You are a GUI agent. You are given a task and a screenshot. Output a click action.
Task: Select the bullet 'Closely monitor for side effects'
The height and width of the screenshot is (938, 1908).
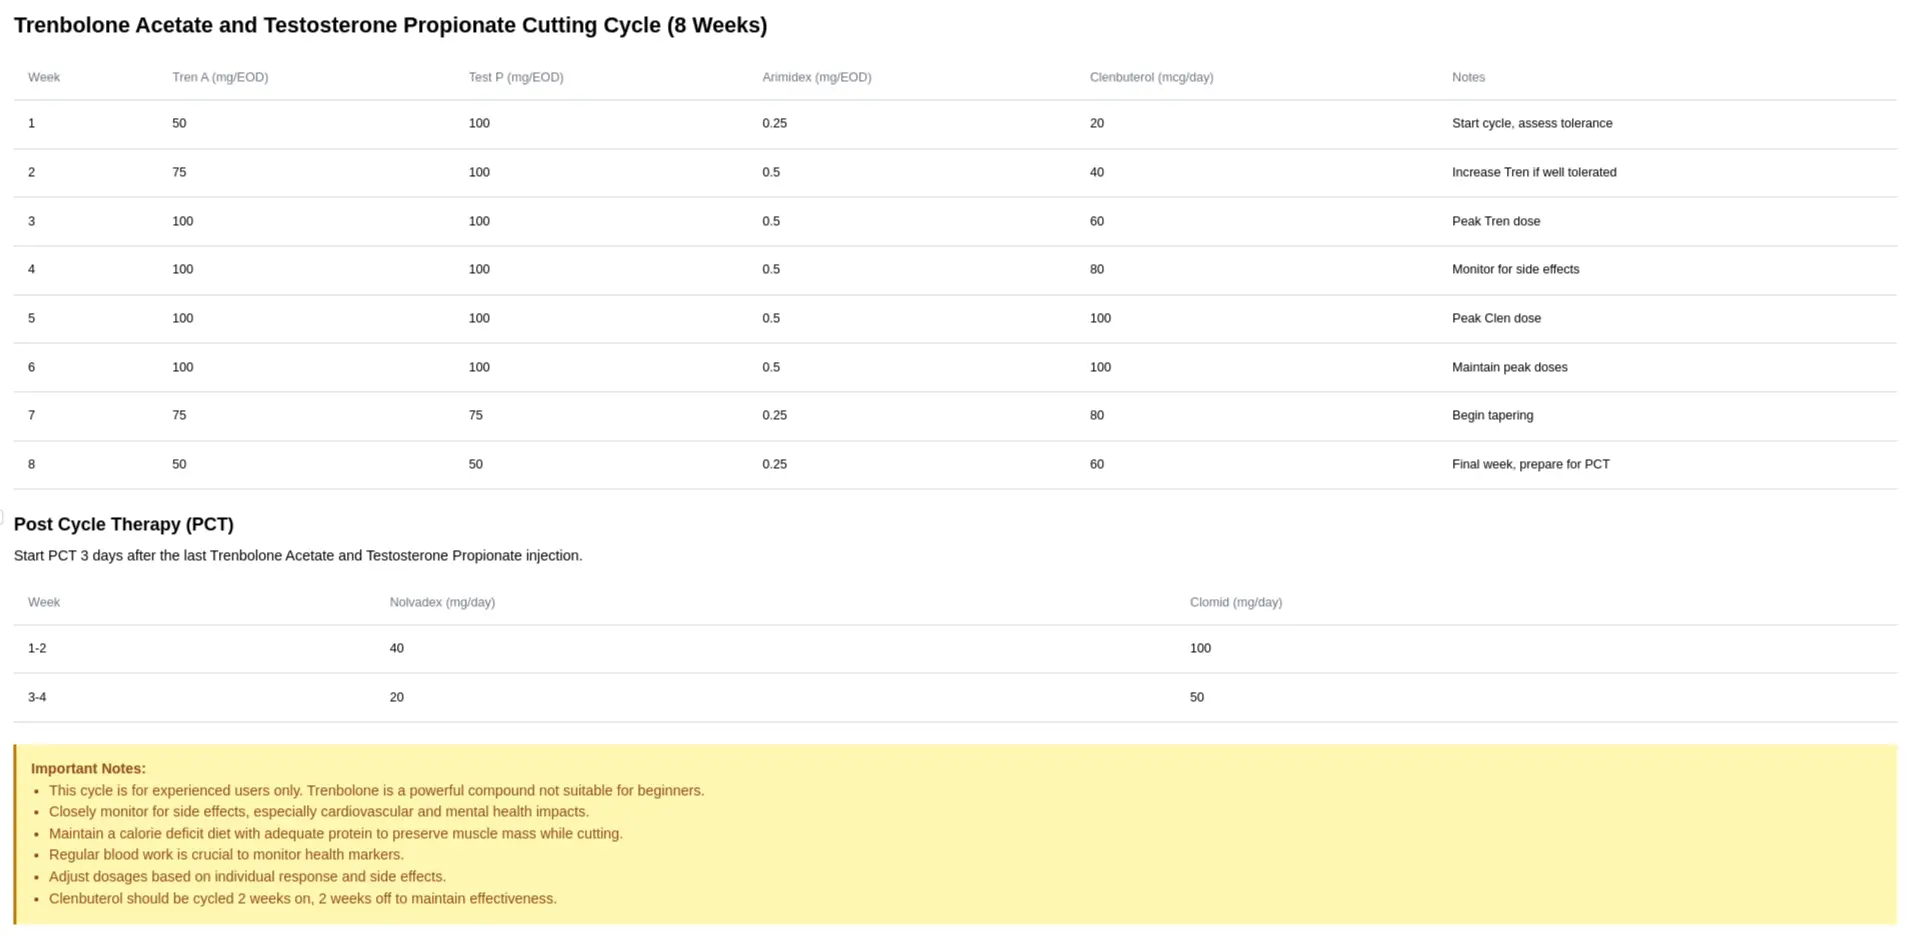tap(319, 812)
